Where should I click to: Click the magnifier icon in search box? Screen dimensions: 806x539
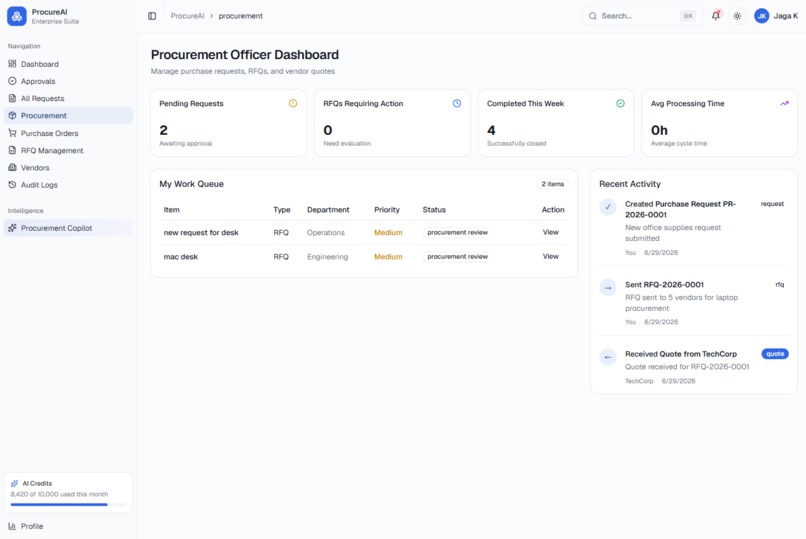pos(593,16)
